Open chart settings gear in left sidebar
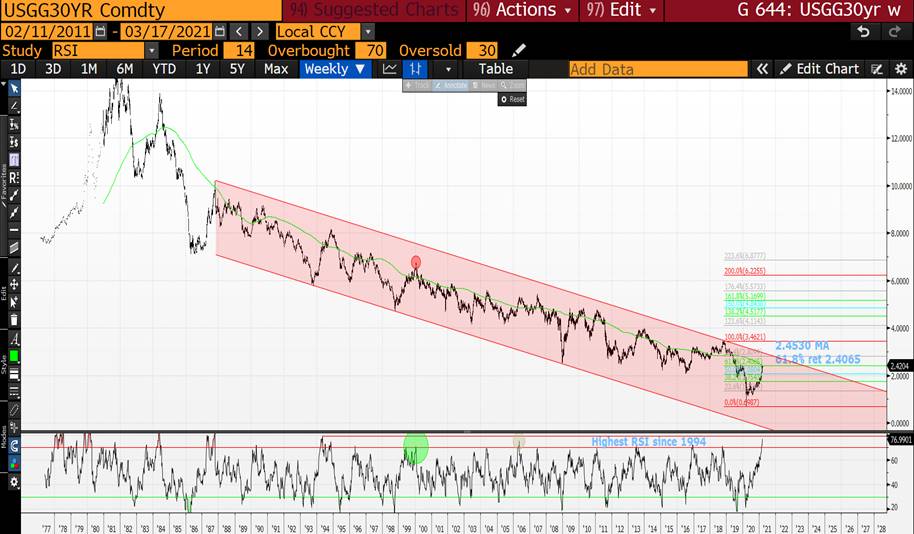This screenshot has height=534, width=914. 15,481
